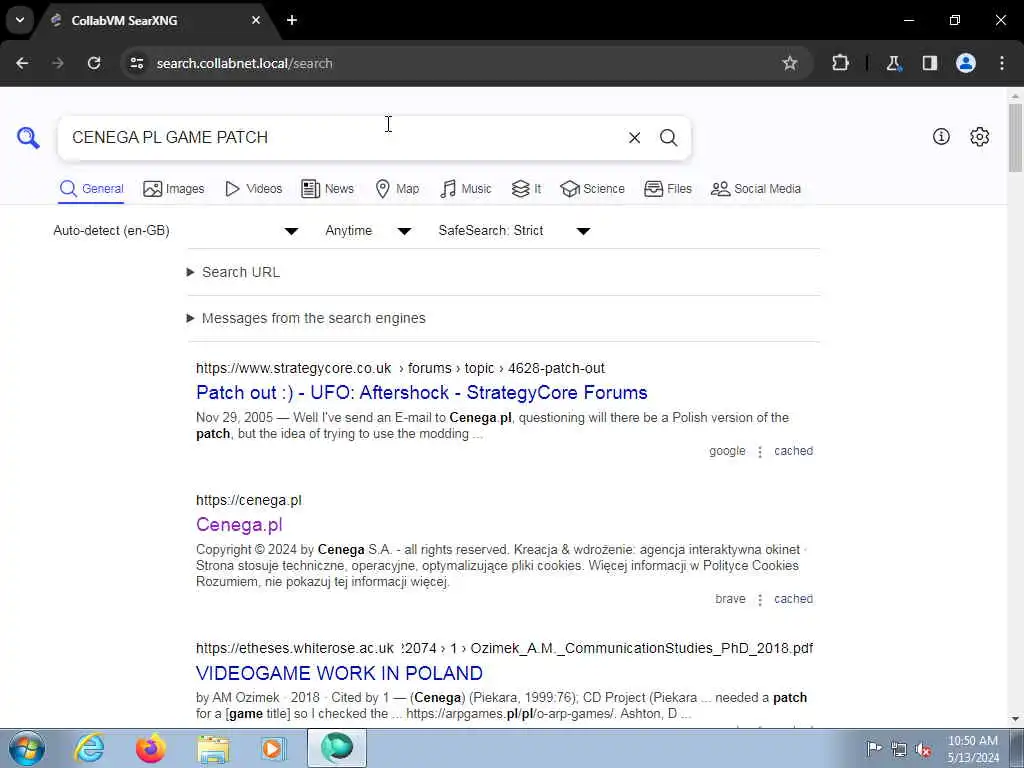Switch to Map tab
Viewport: 1024px width, 768px height.
click(397, 189)
